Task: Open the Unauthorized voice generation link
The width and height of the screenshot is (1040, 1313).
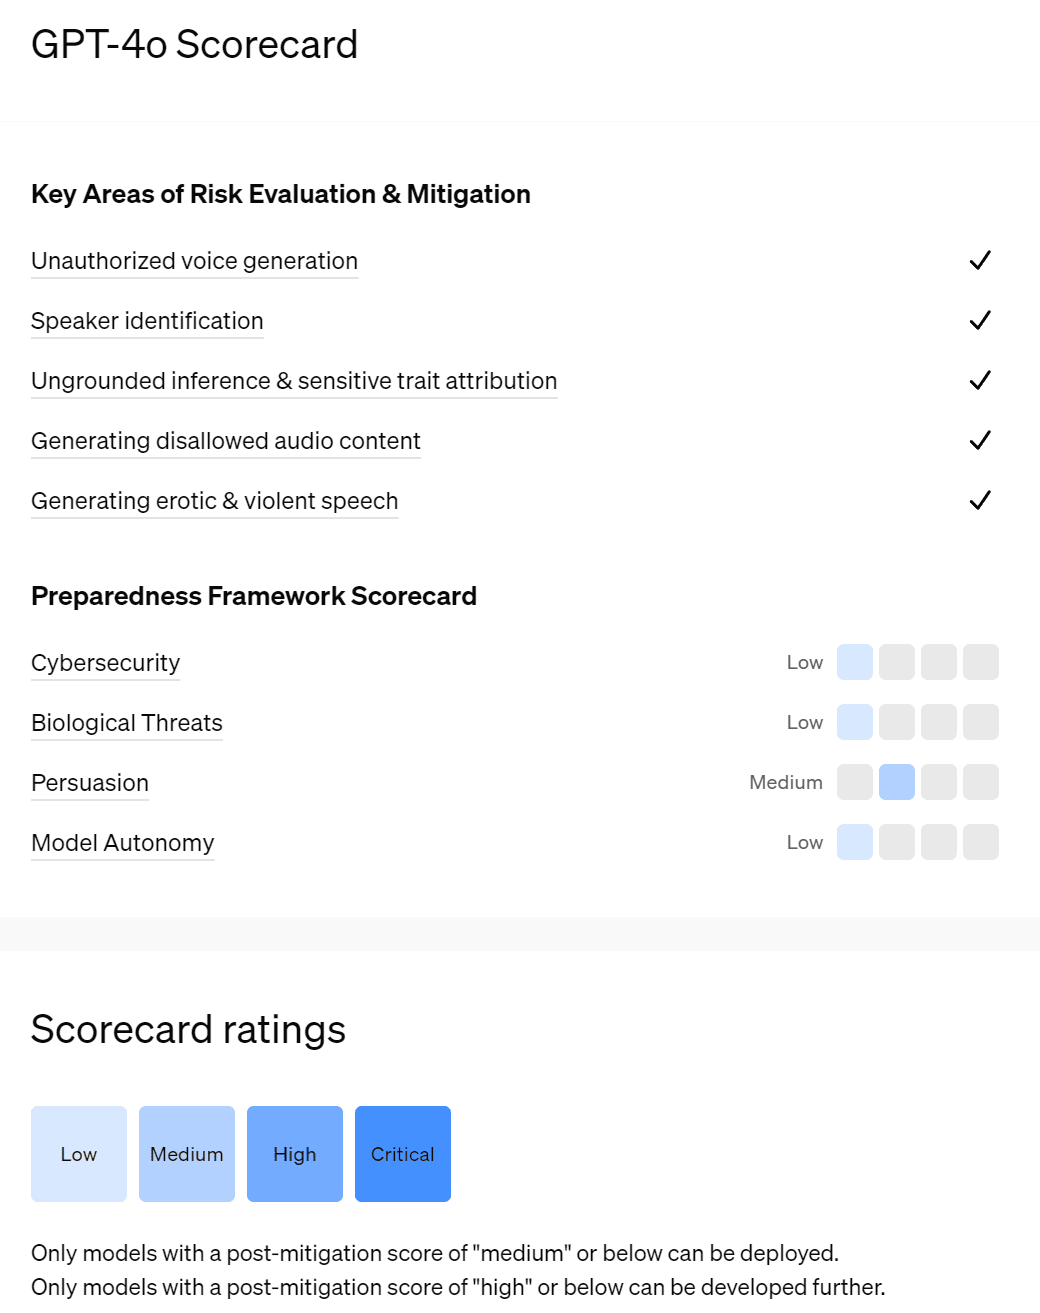Action: coord(194,261)
